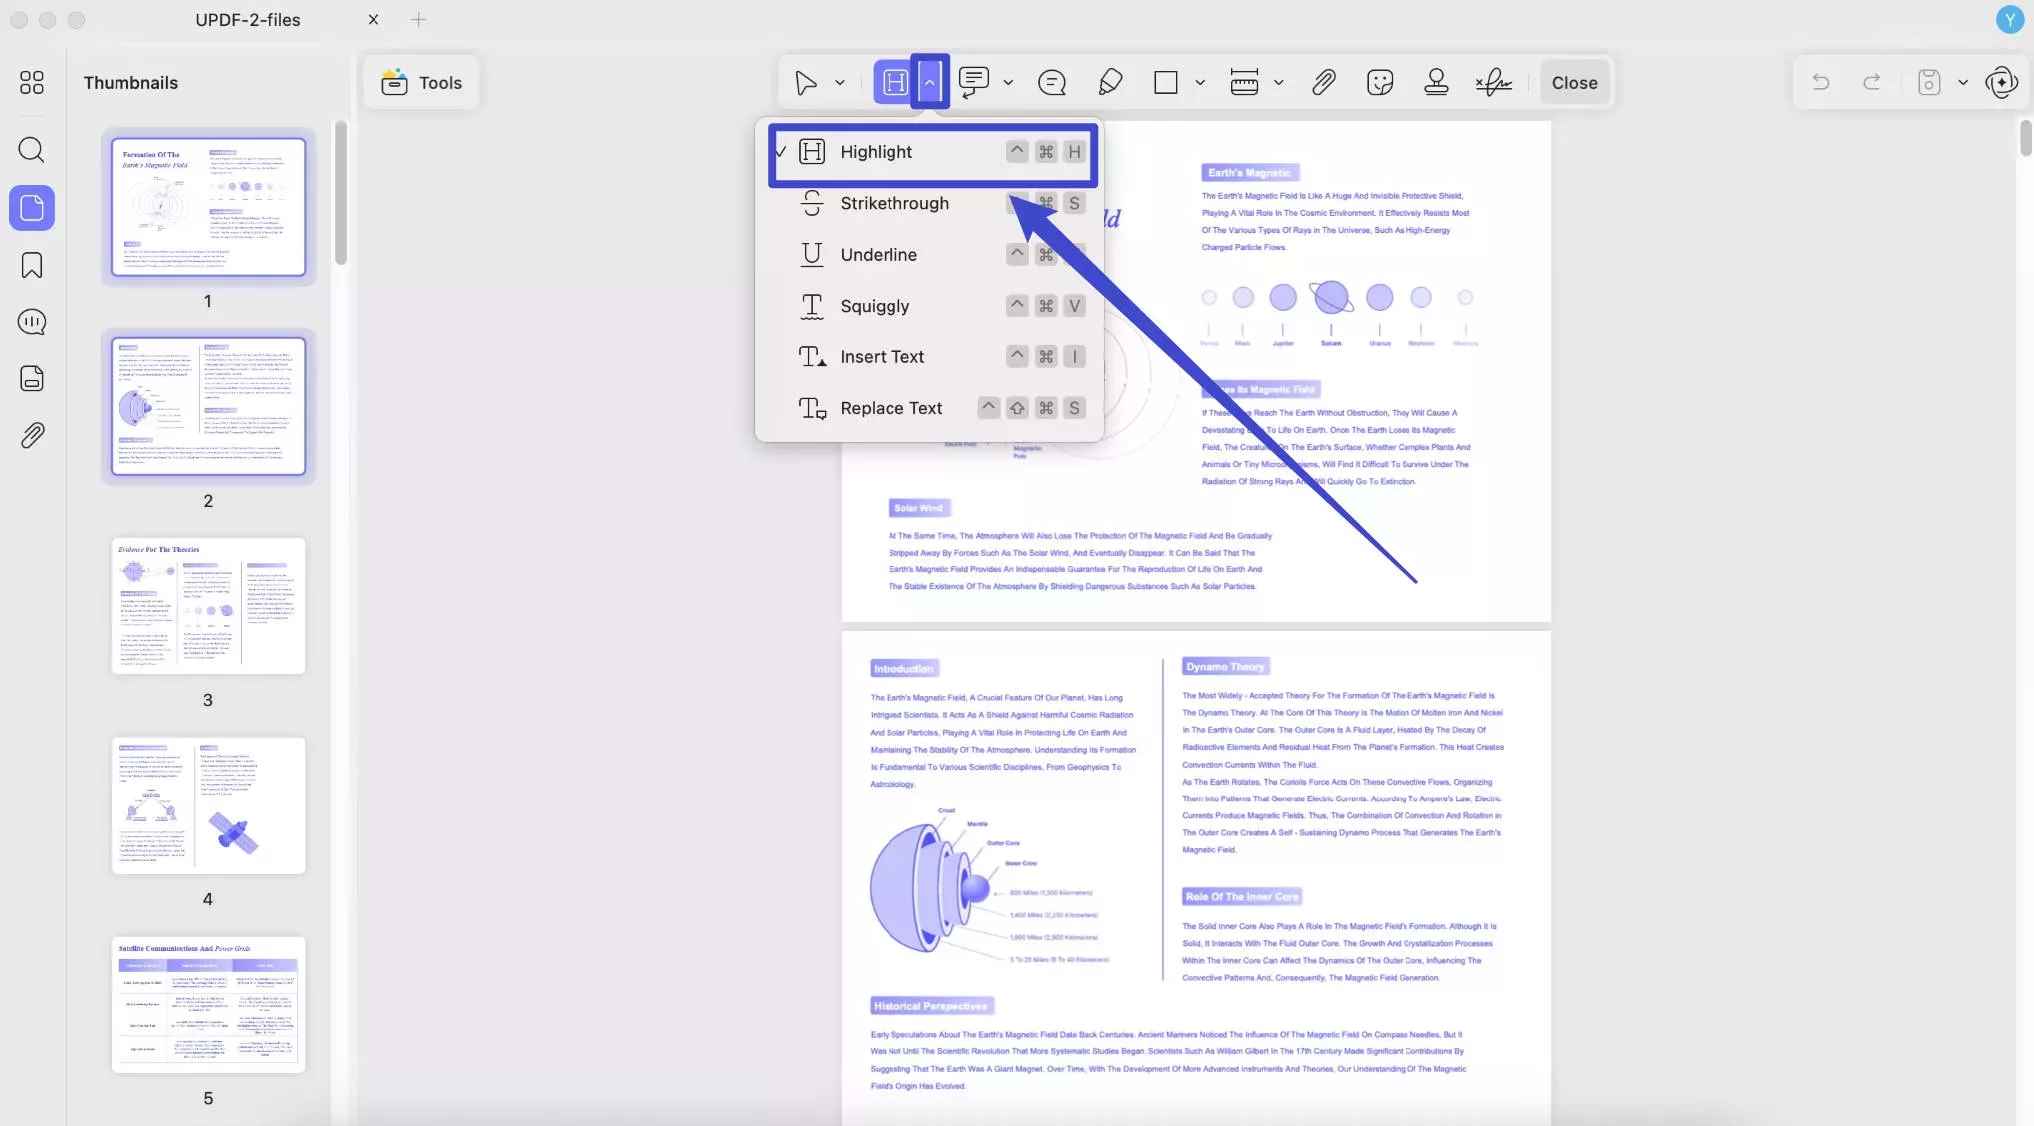Click the Attachment paperclip tool

[1323, 82]
